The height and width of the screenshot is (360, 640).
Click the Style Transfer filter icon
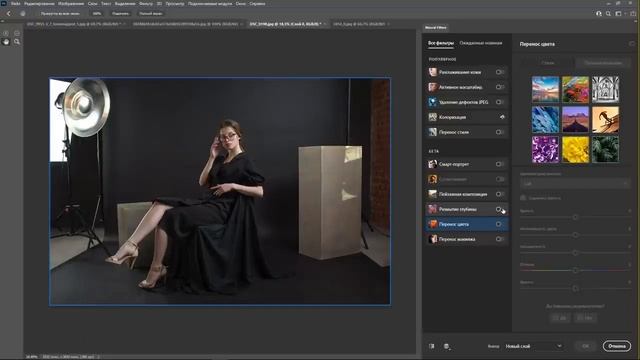[x=433, y=132]
